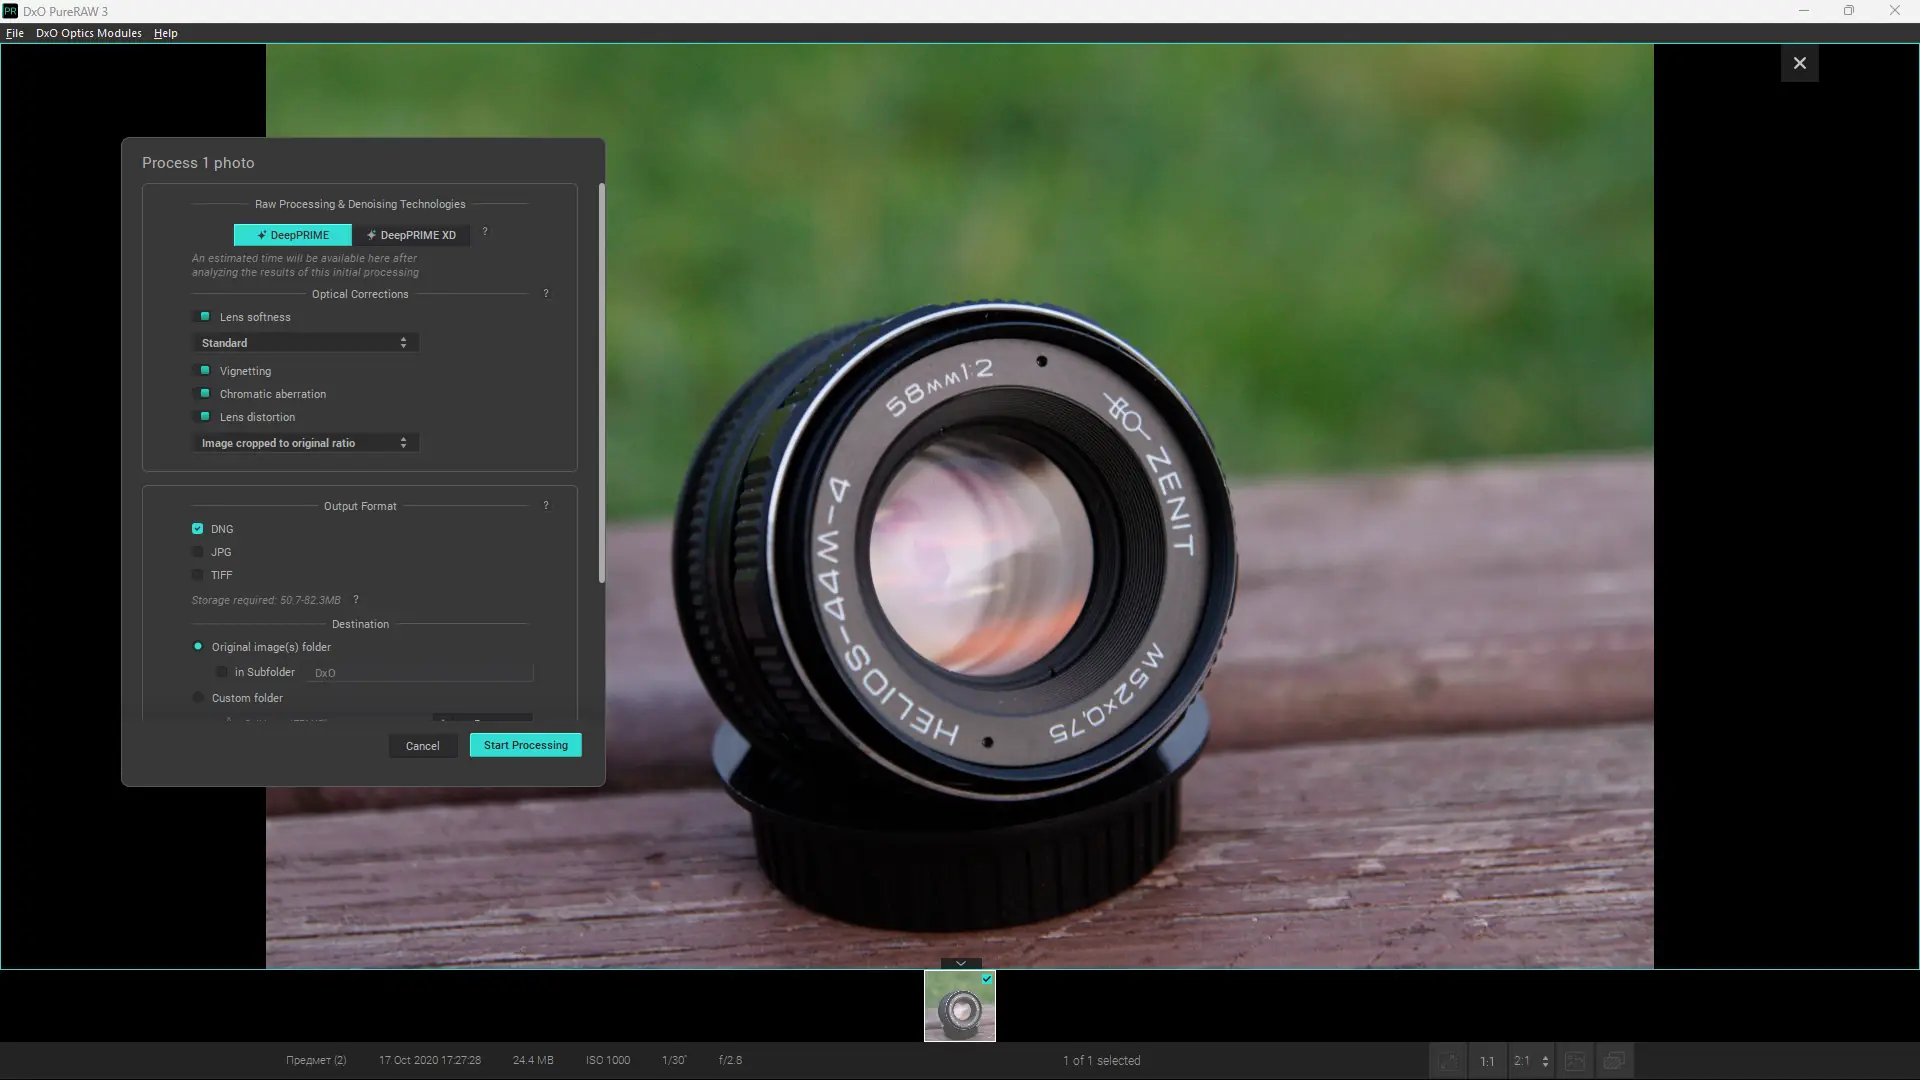
Task: Click Start Processing button
Action: [525, 745]
